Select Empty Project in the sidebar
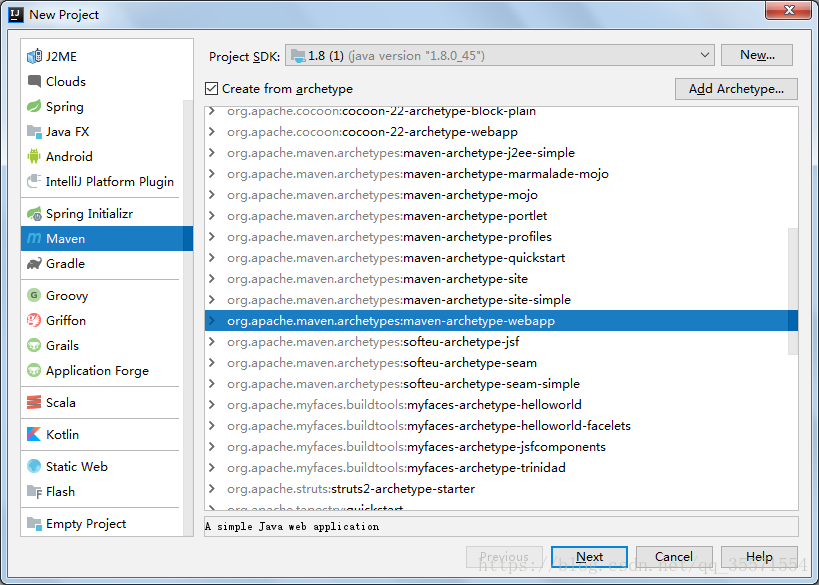The image size is (819, 585). (x=102, y=523)
